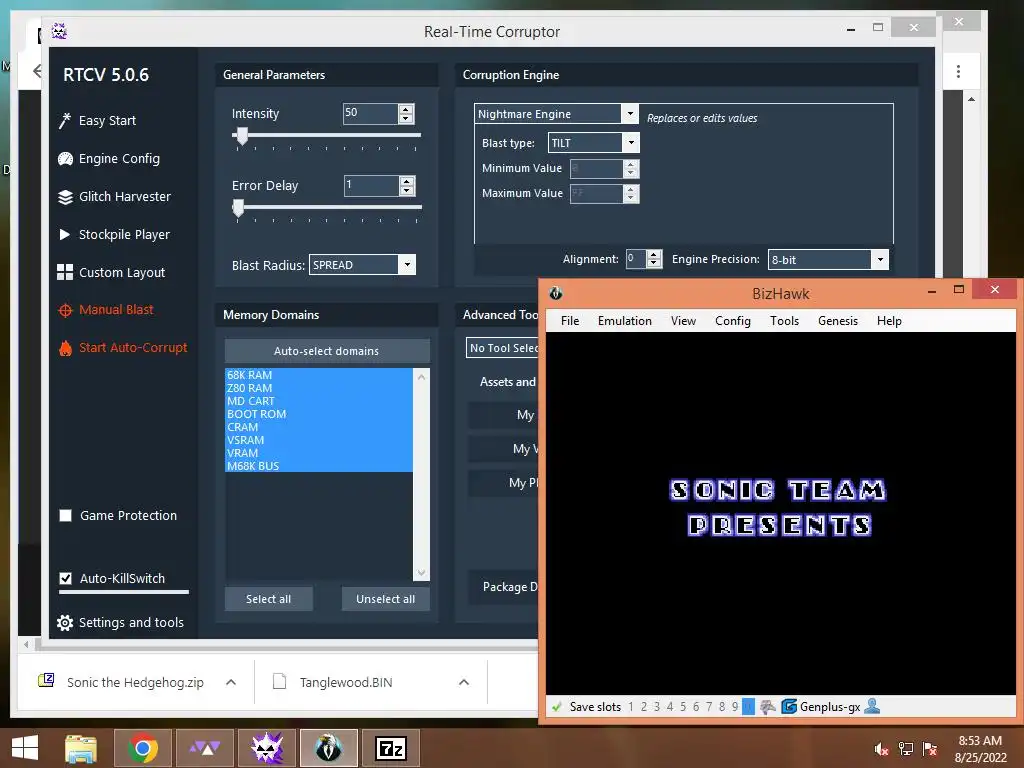Click Auto-select domains button
1024x768 pixels.
click(x=327, y=351)
